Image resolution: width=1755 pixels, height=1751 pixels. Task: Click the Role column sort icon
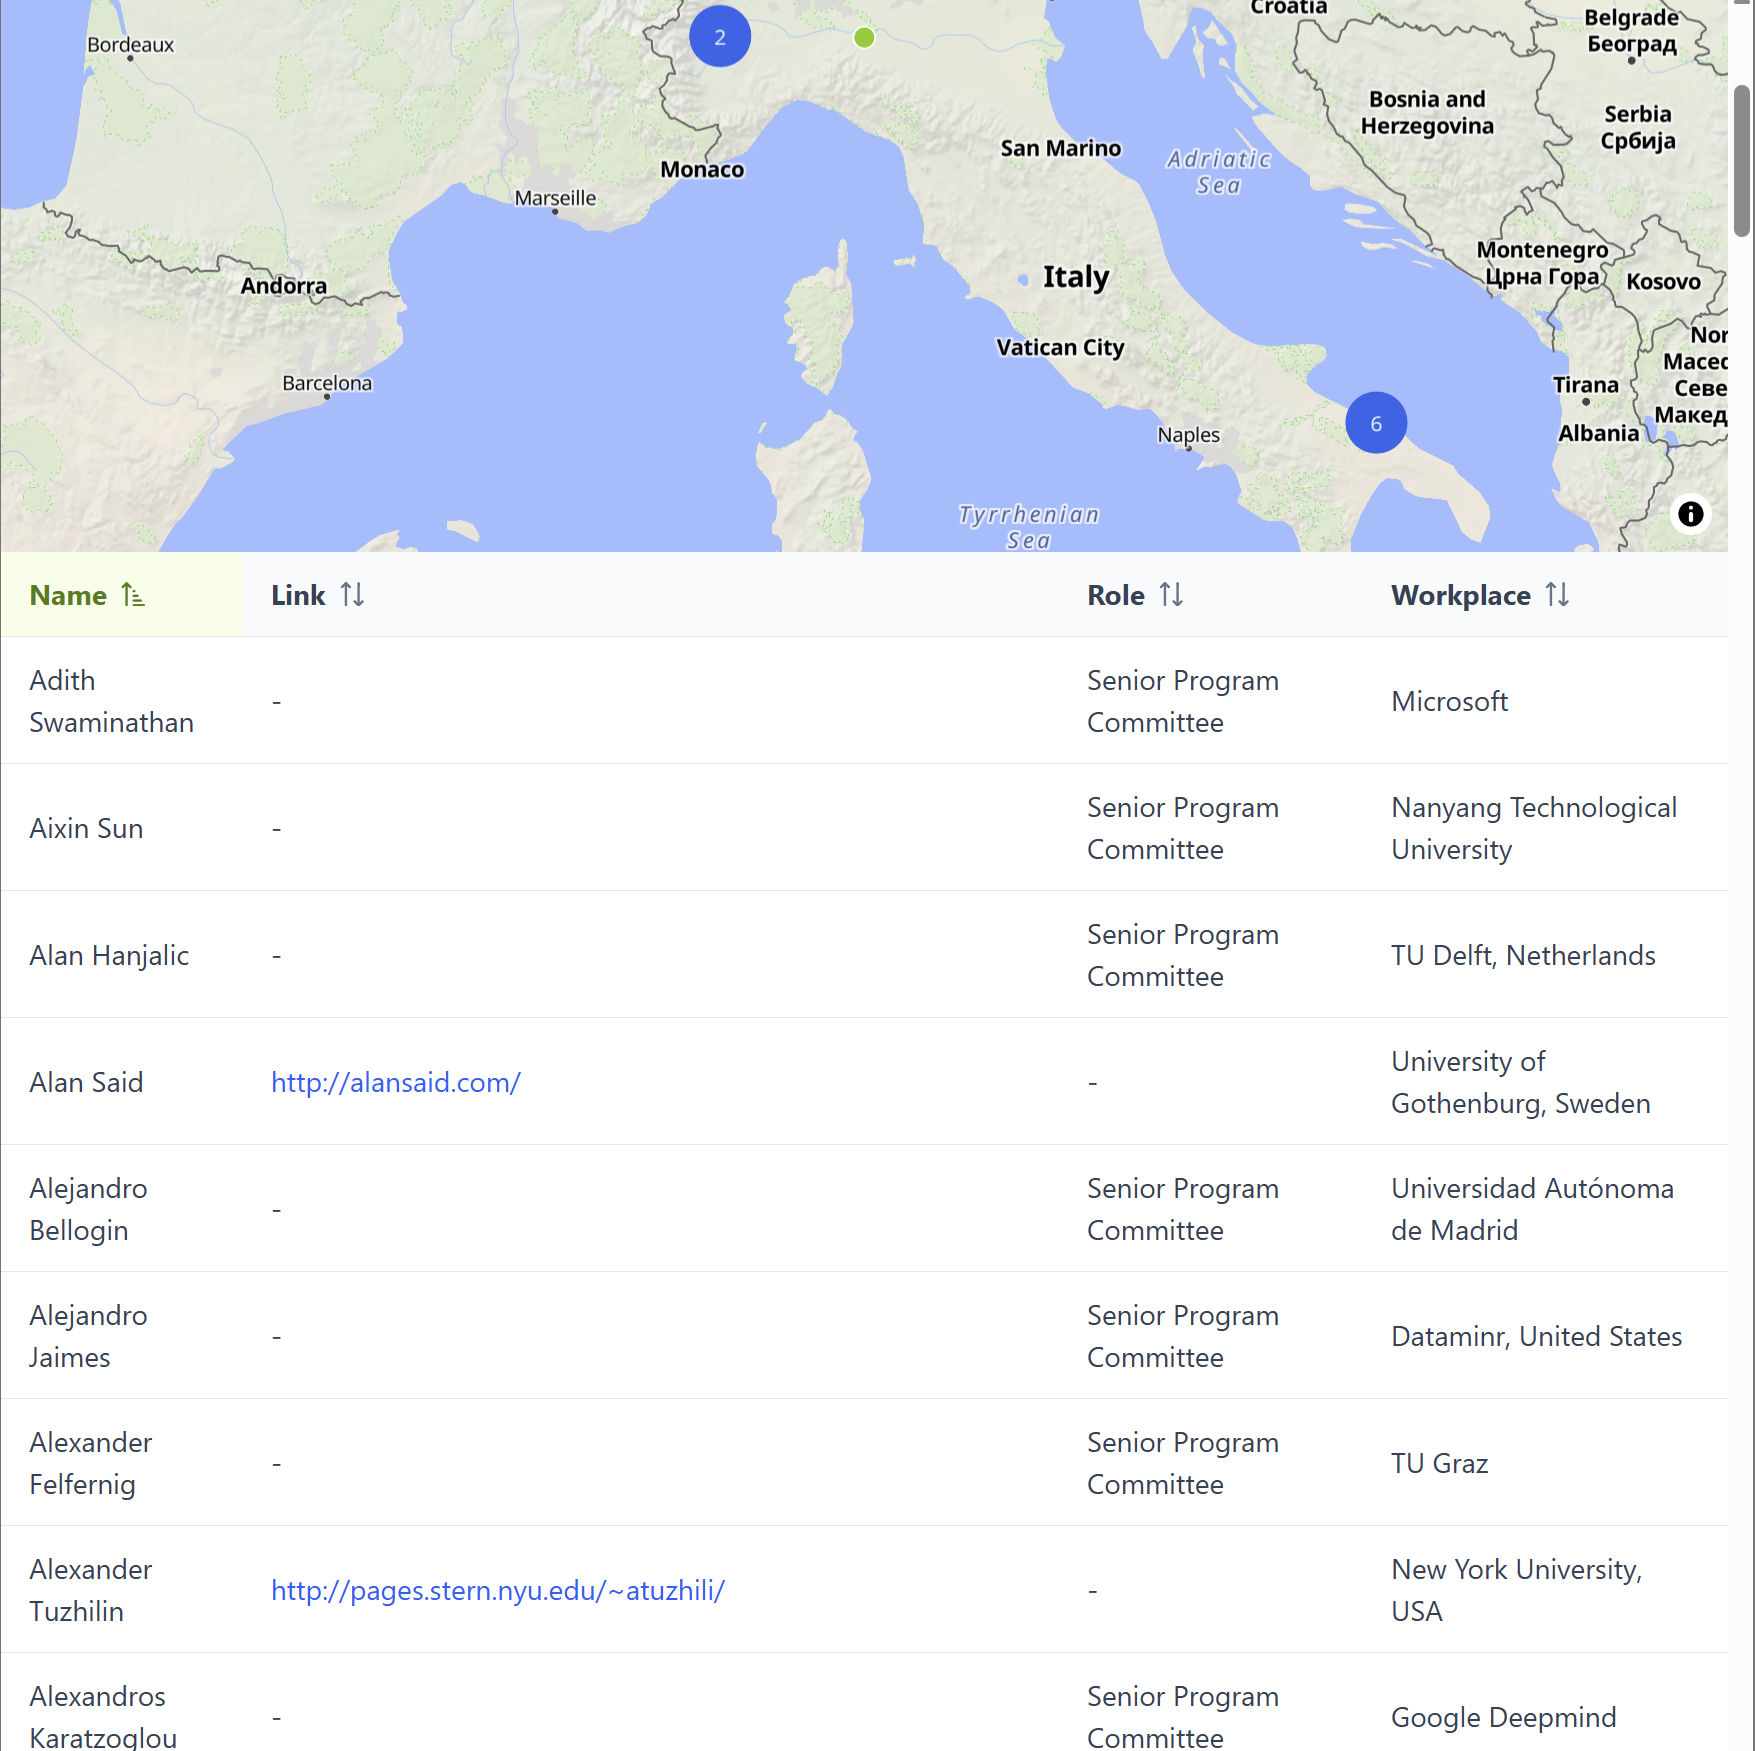point(1171,596)
